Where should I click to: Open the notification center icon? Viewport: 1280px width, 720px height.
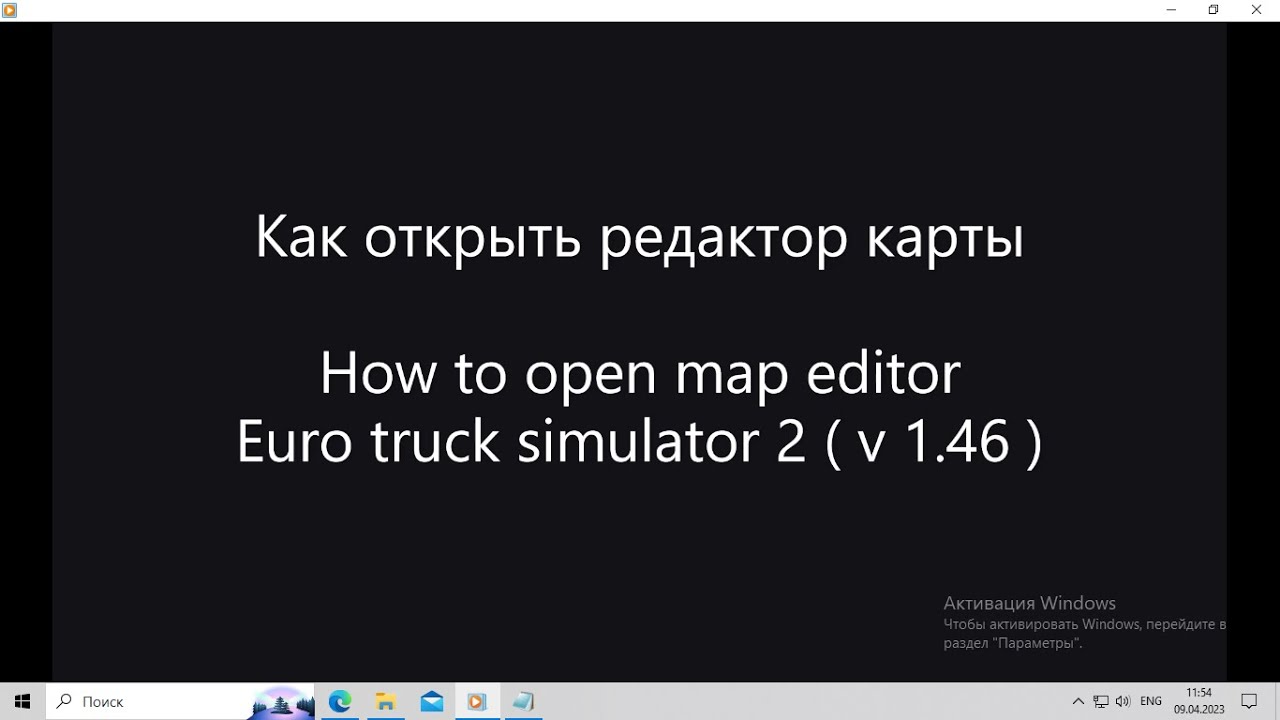coord(1249,701)
